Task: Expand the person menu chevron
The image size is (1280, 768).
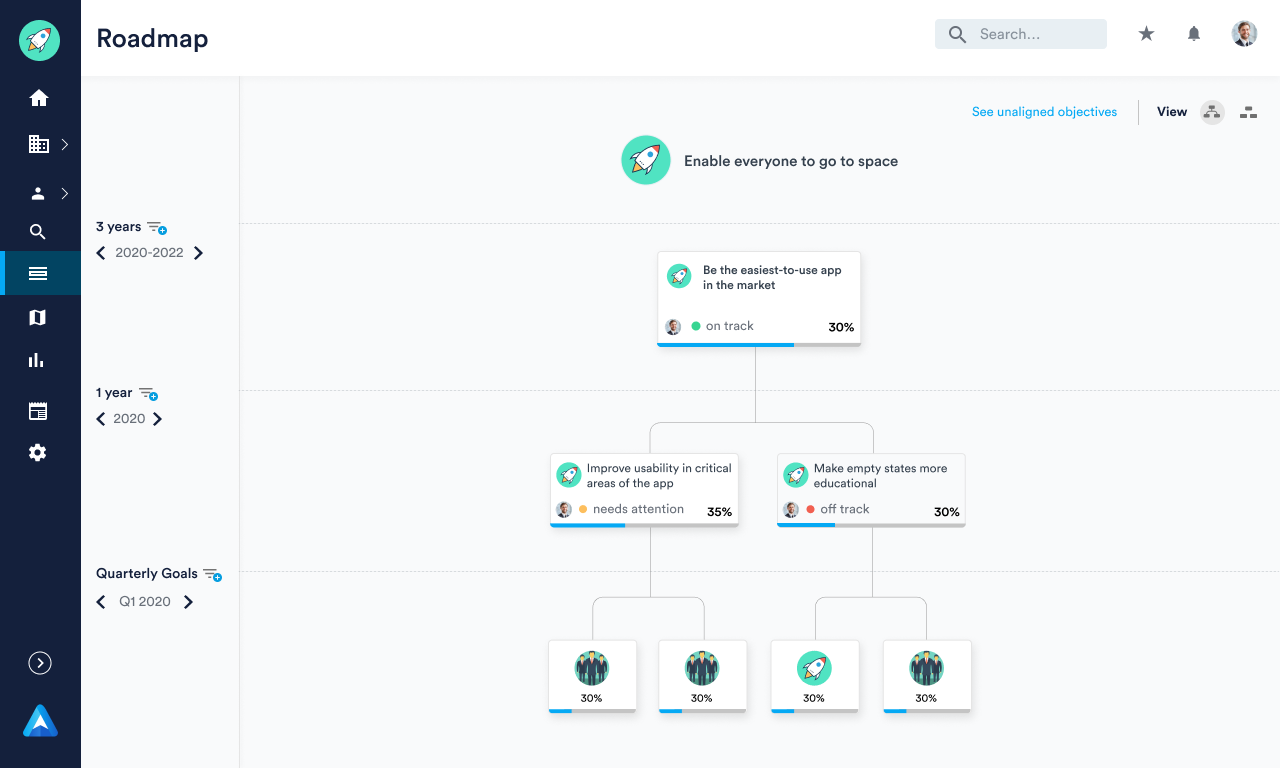Action: [64, 193]
